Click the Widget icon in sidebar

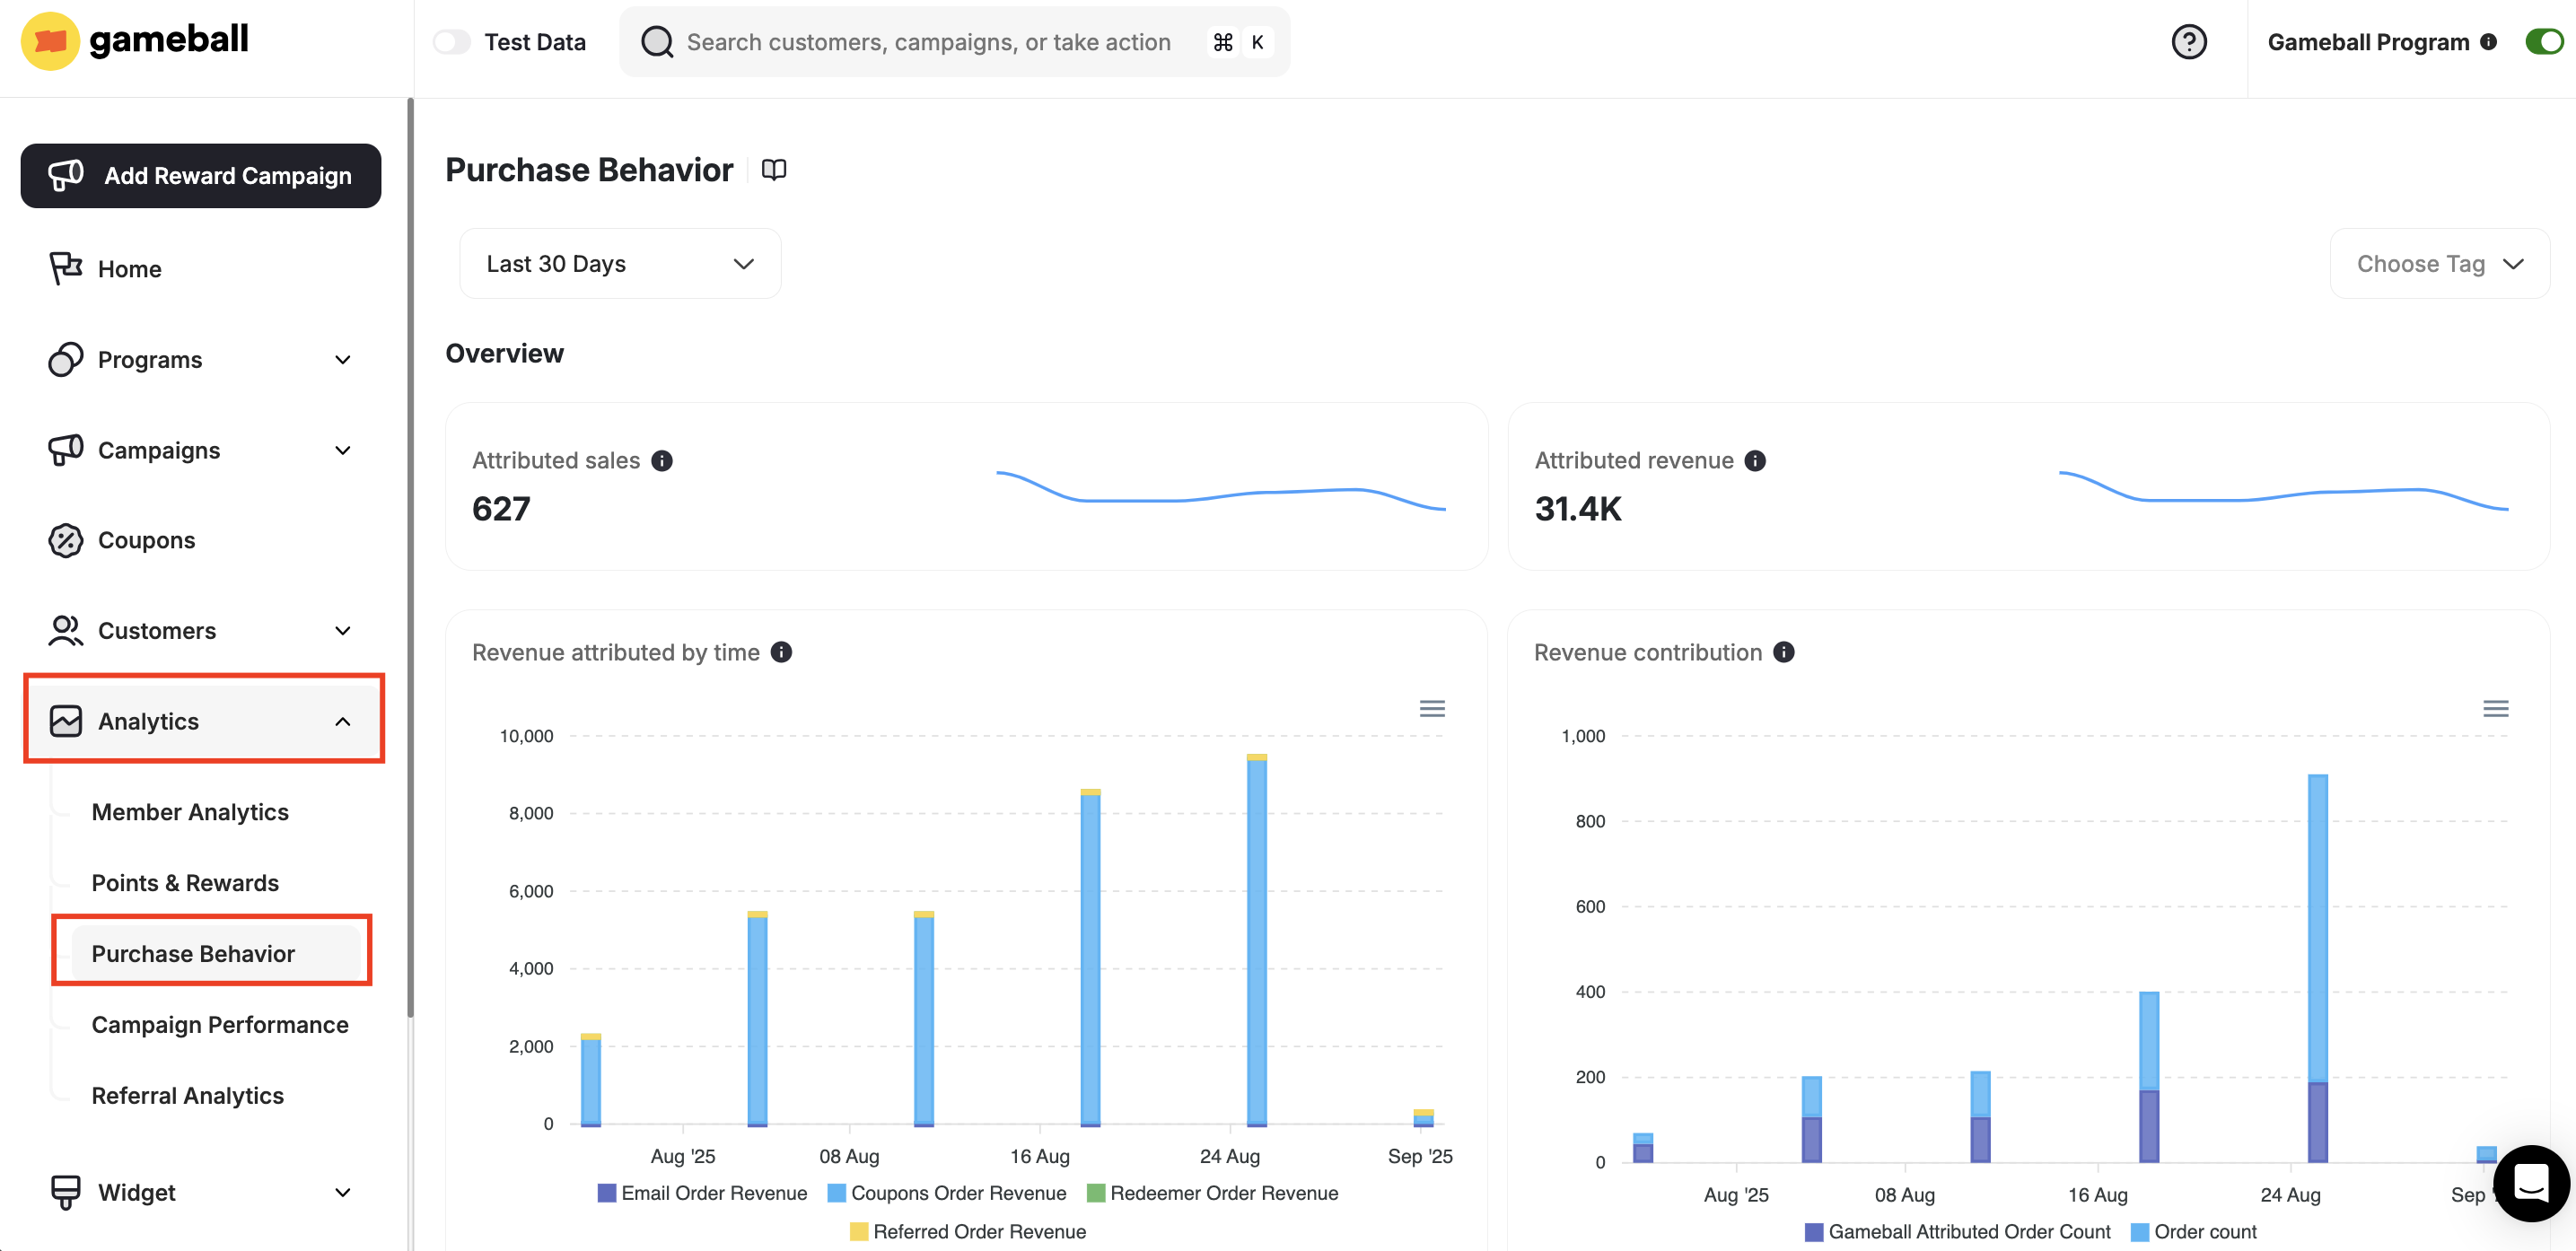(x=64, y=1191)
